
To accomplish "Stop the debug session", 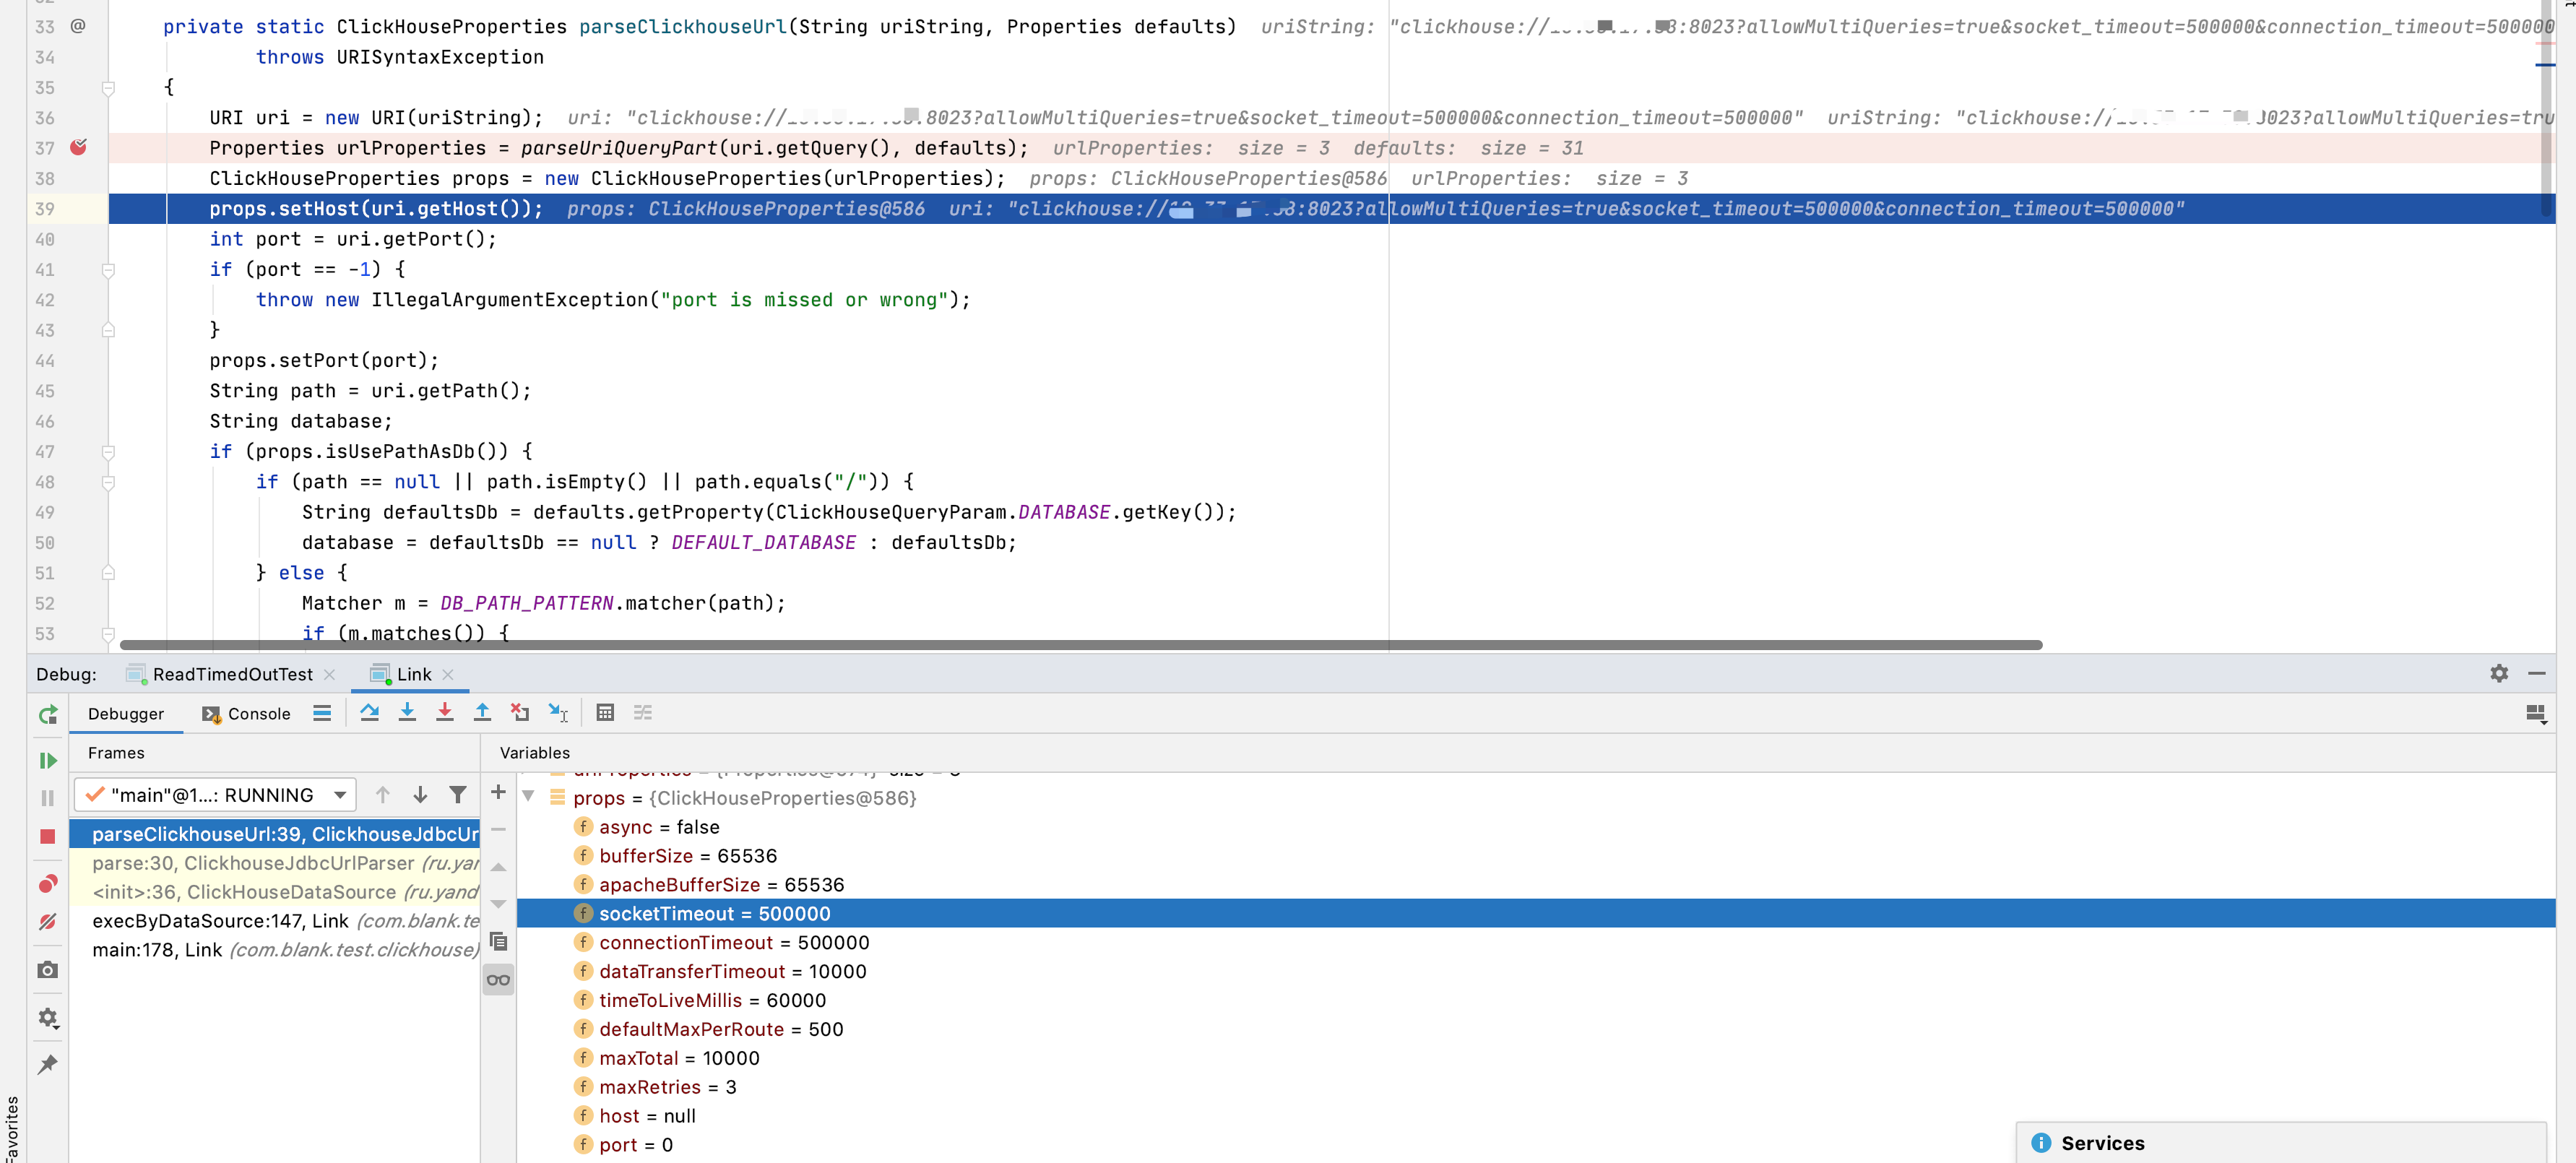I will [x=48, y=836].
